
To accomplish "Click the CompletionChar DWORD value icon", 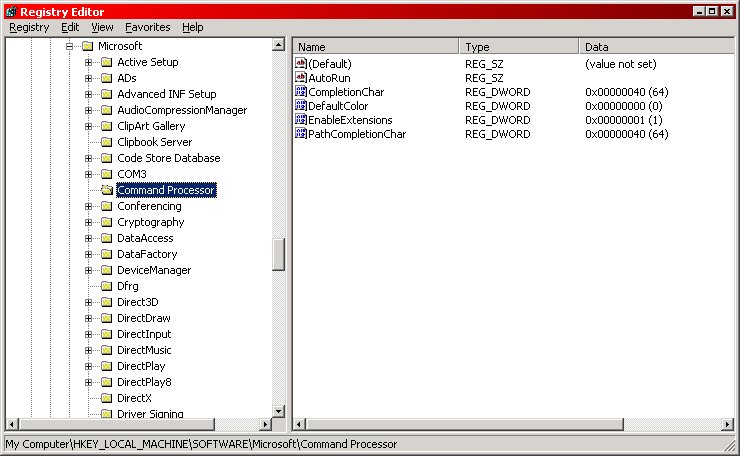I will point(301,92).
